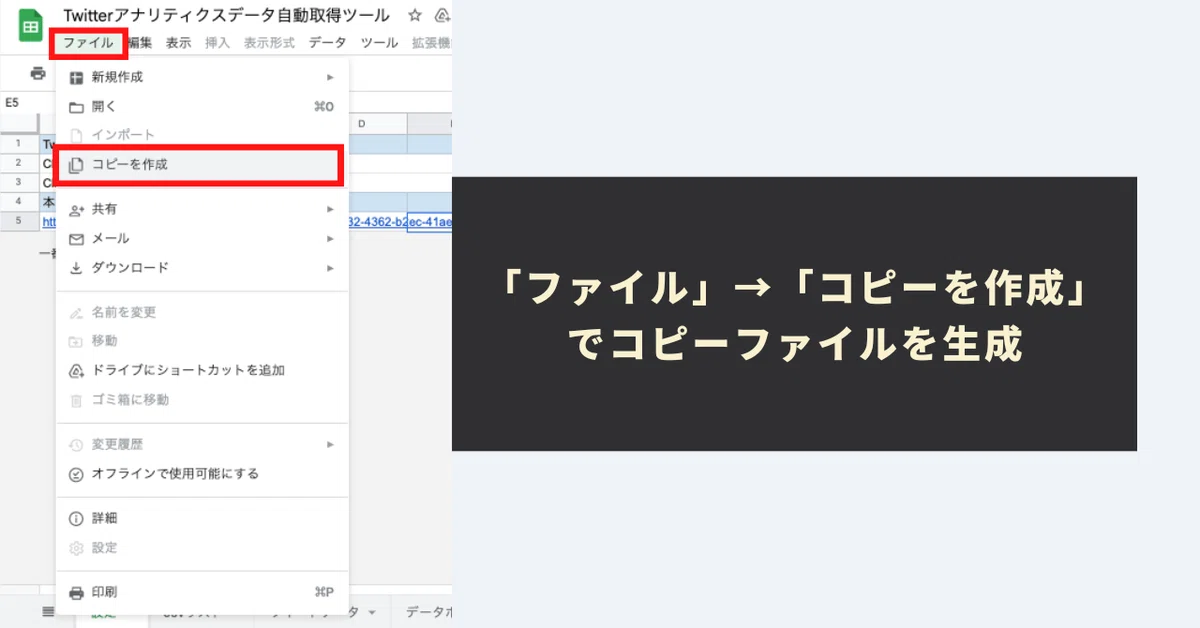The width and height of the screenshot is (1200, 628).
Task: Open the sheet tab dropdown arrow at bottom
Action: (x=372, y=612)
